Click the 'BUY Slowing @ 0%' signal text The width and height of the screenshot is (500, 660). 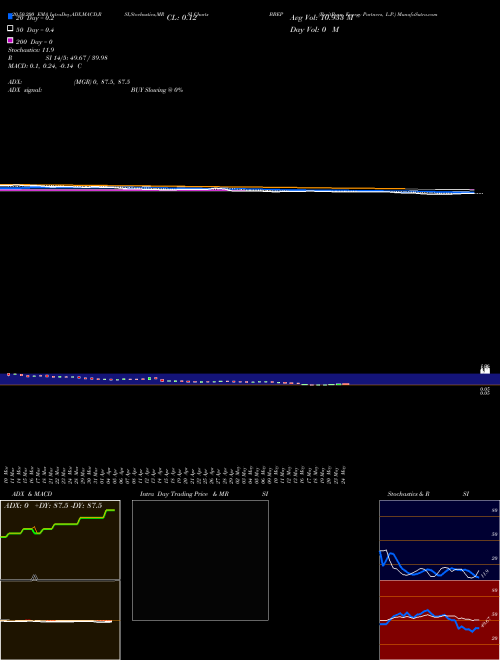pyautogui.click(x=157, y=90)
